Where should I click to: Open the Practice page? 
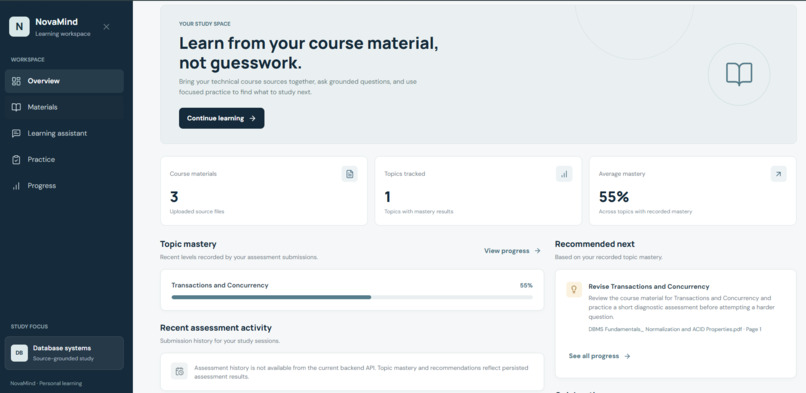pos(64,160)
